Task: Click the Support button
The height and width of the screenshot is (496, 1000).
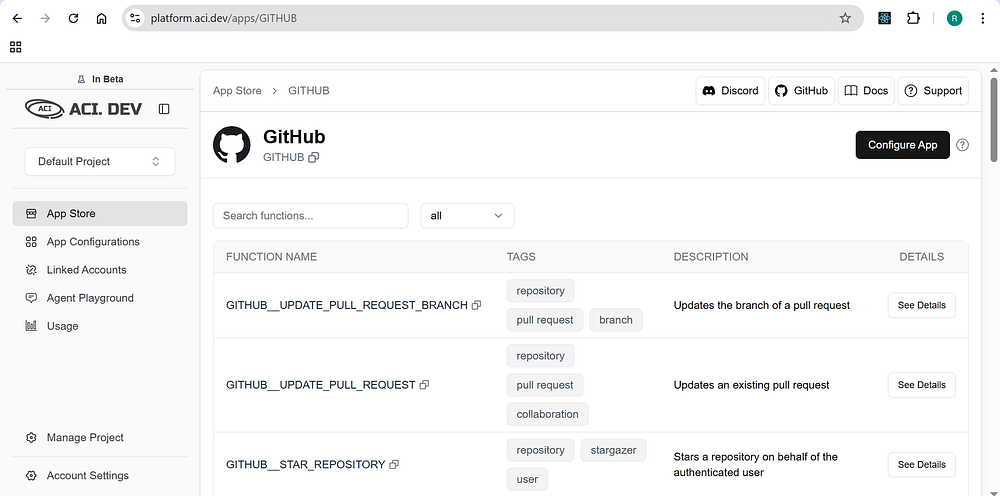Action: tap(934, 91)
